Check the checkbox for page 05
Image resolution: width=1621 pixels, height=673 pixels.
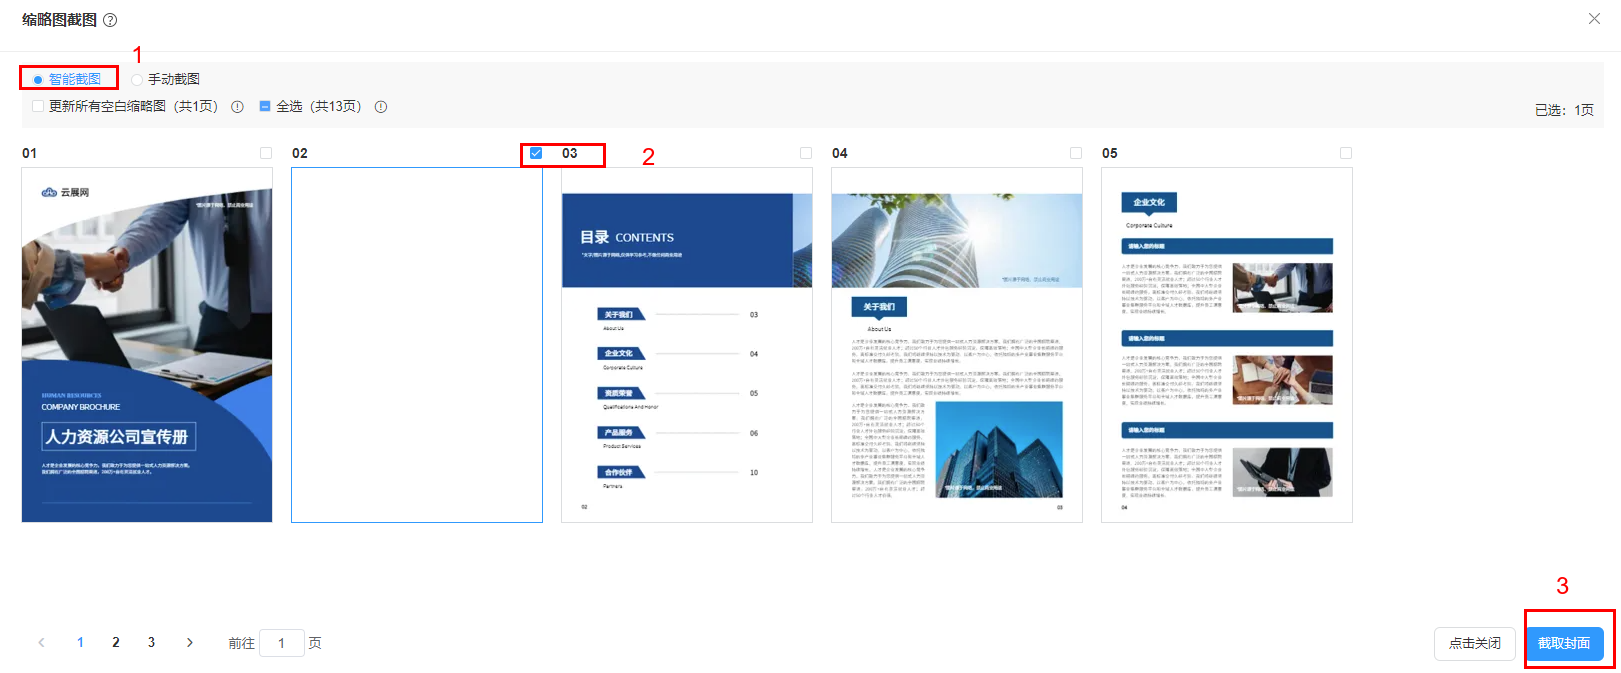[x=1346, y=153]
